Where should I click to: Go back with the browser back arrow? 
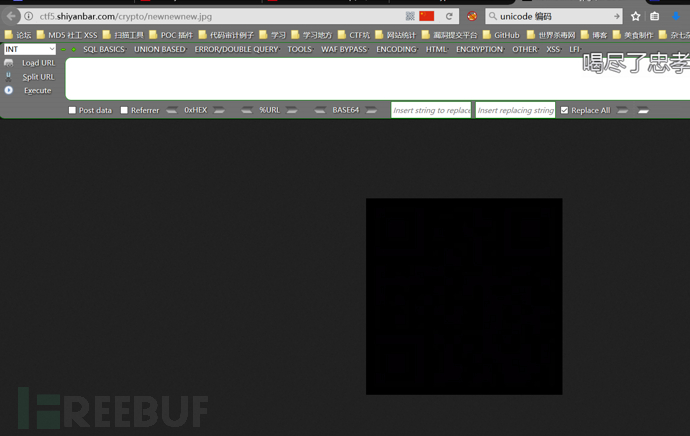pyautogui.click(x=11, y=16)
